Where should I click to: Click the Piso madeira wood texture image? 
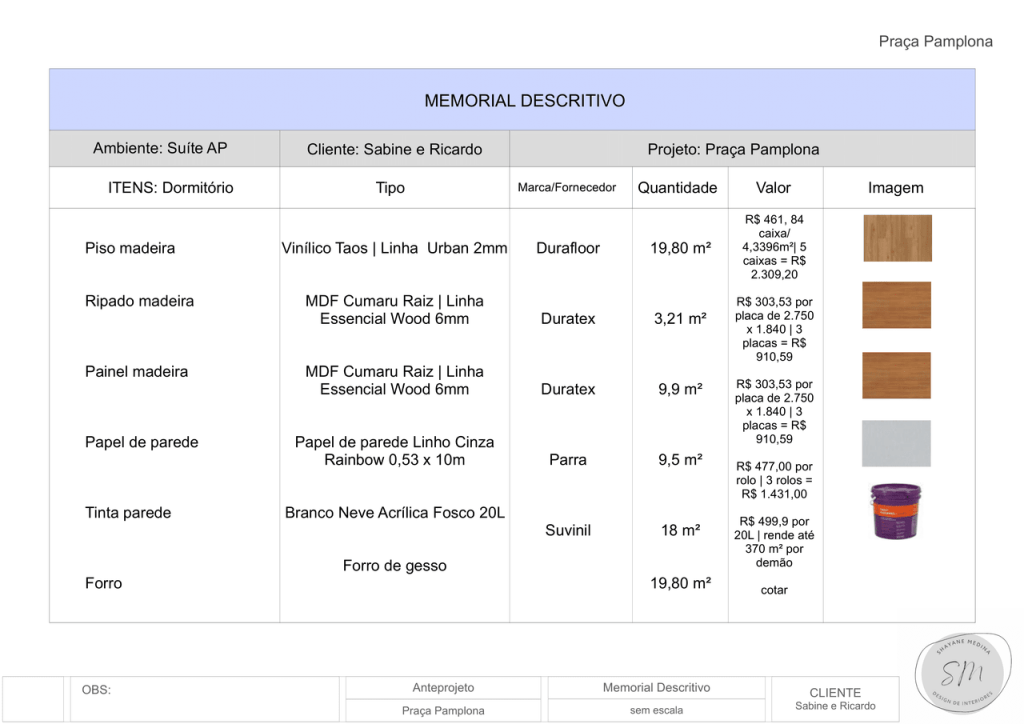tap(897, 238)
